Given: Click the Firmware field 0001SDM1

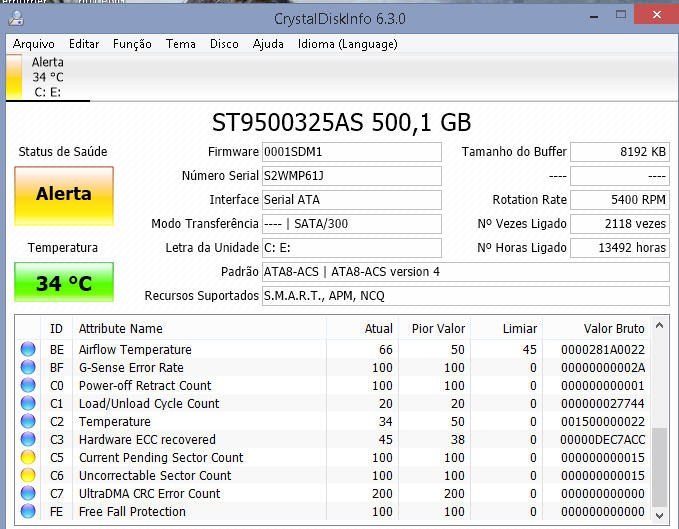Looking at the screenshot, I should pos(352,152).
